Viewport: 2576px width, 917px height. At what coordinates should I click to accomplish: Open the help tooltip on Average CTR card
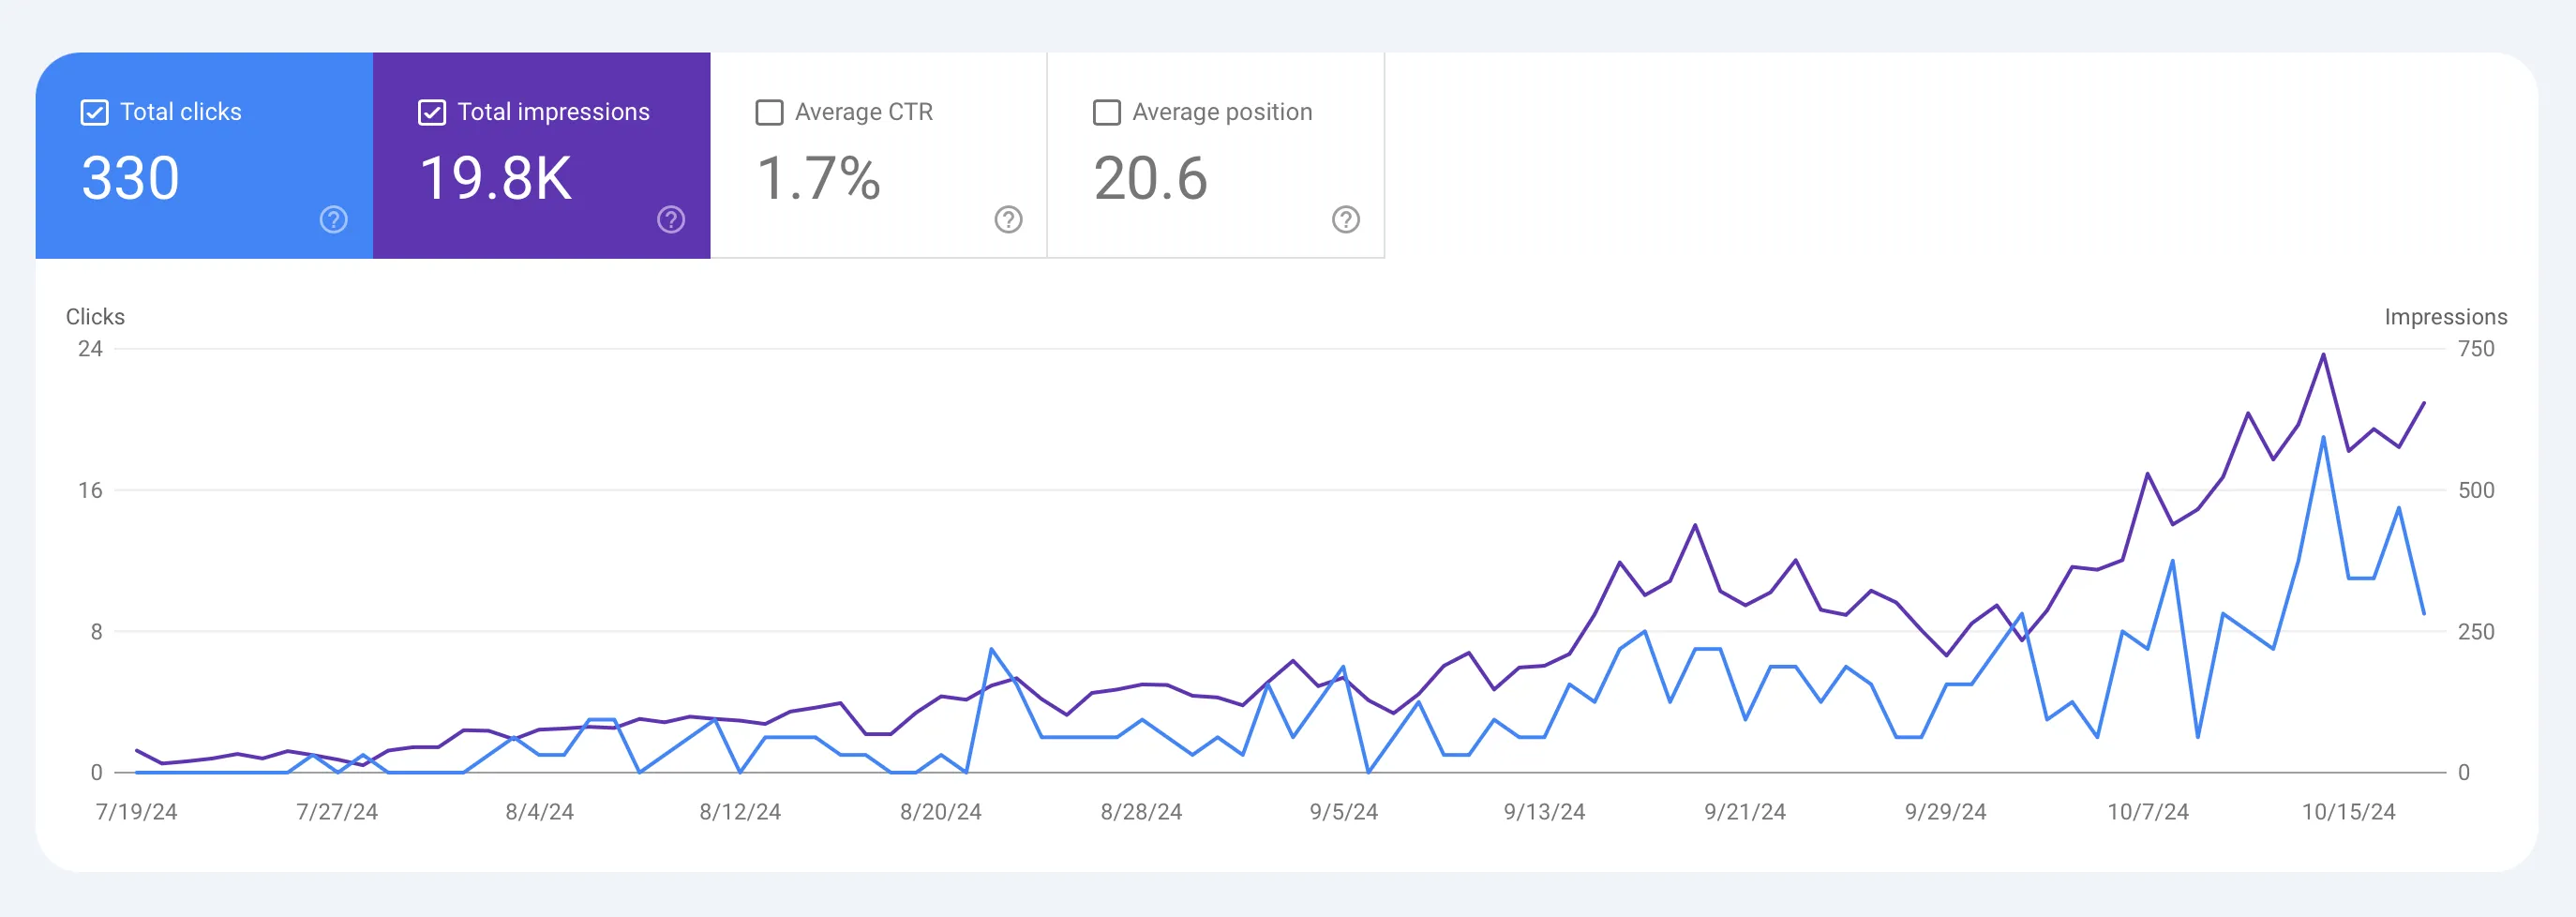[1008, 220]
